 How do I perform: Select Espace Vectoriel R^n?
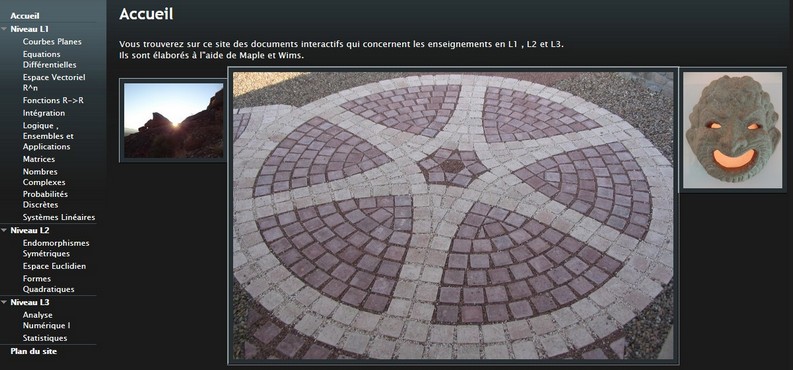[x=54, y=83]
